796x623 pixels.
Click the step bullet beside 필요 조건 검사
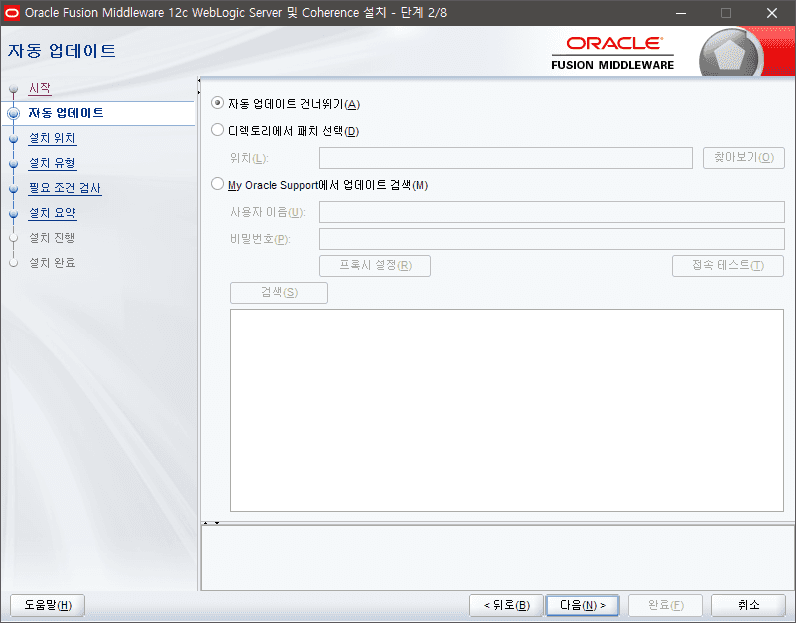14,188
